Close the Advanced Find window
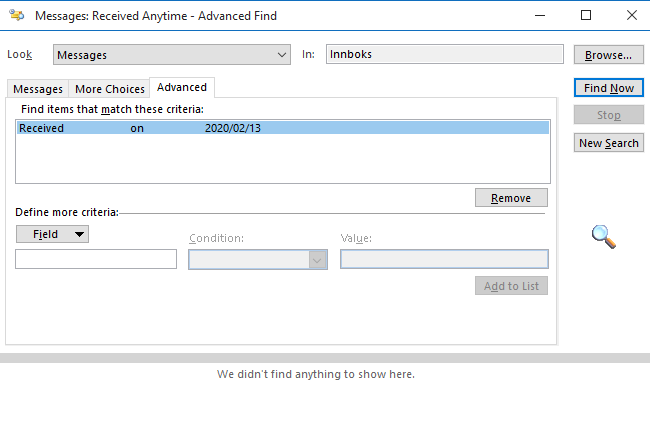Image resolution: width=650 pixels, height=430 pixels. click(x=630, y=16)
